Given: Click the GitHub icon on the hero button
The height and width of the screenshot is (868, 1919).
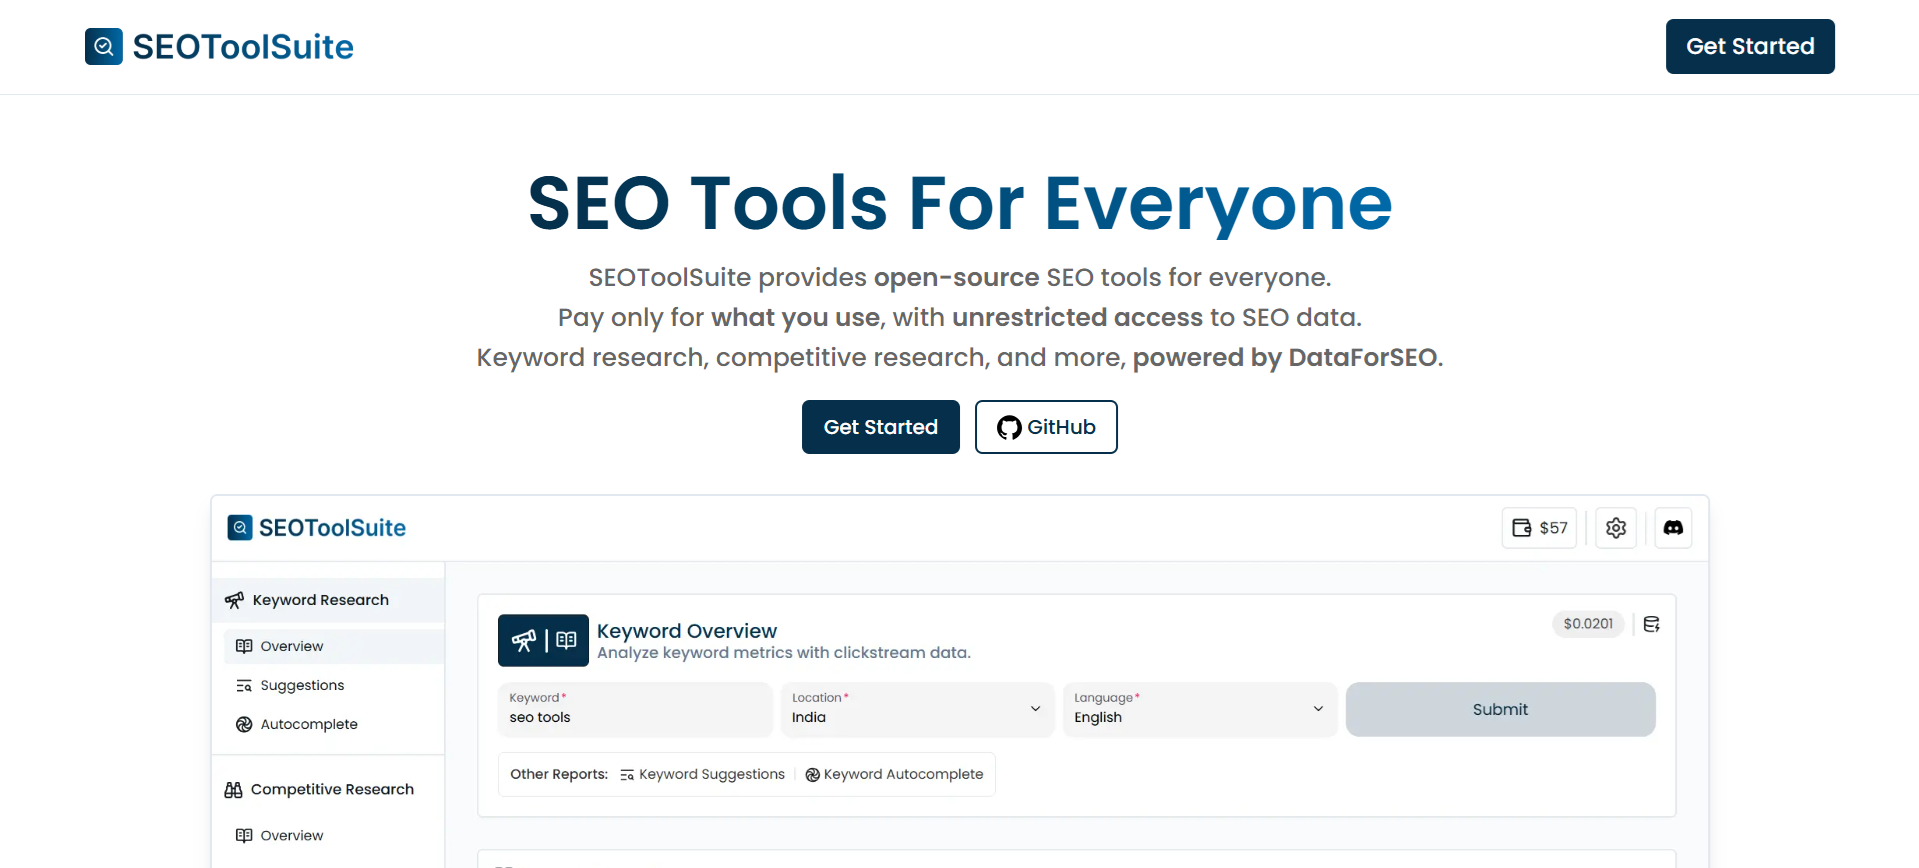Looking at the screenshot, I should tap(1009, 427).
